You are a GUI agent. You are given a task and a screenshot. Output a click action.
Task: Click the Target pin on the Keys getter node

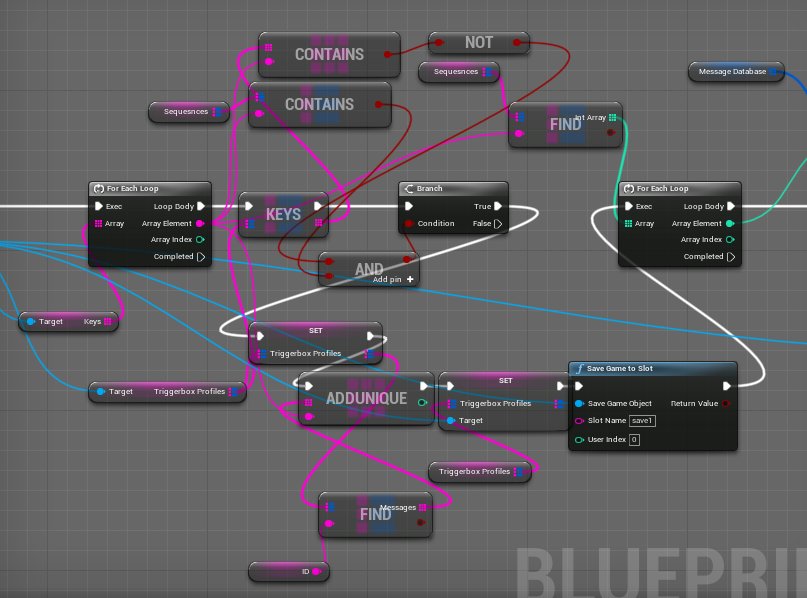pos(31,322)
